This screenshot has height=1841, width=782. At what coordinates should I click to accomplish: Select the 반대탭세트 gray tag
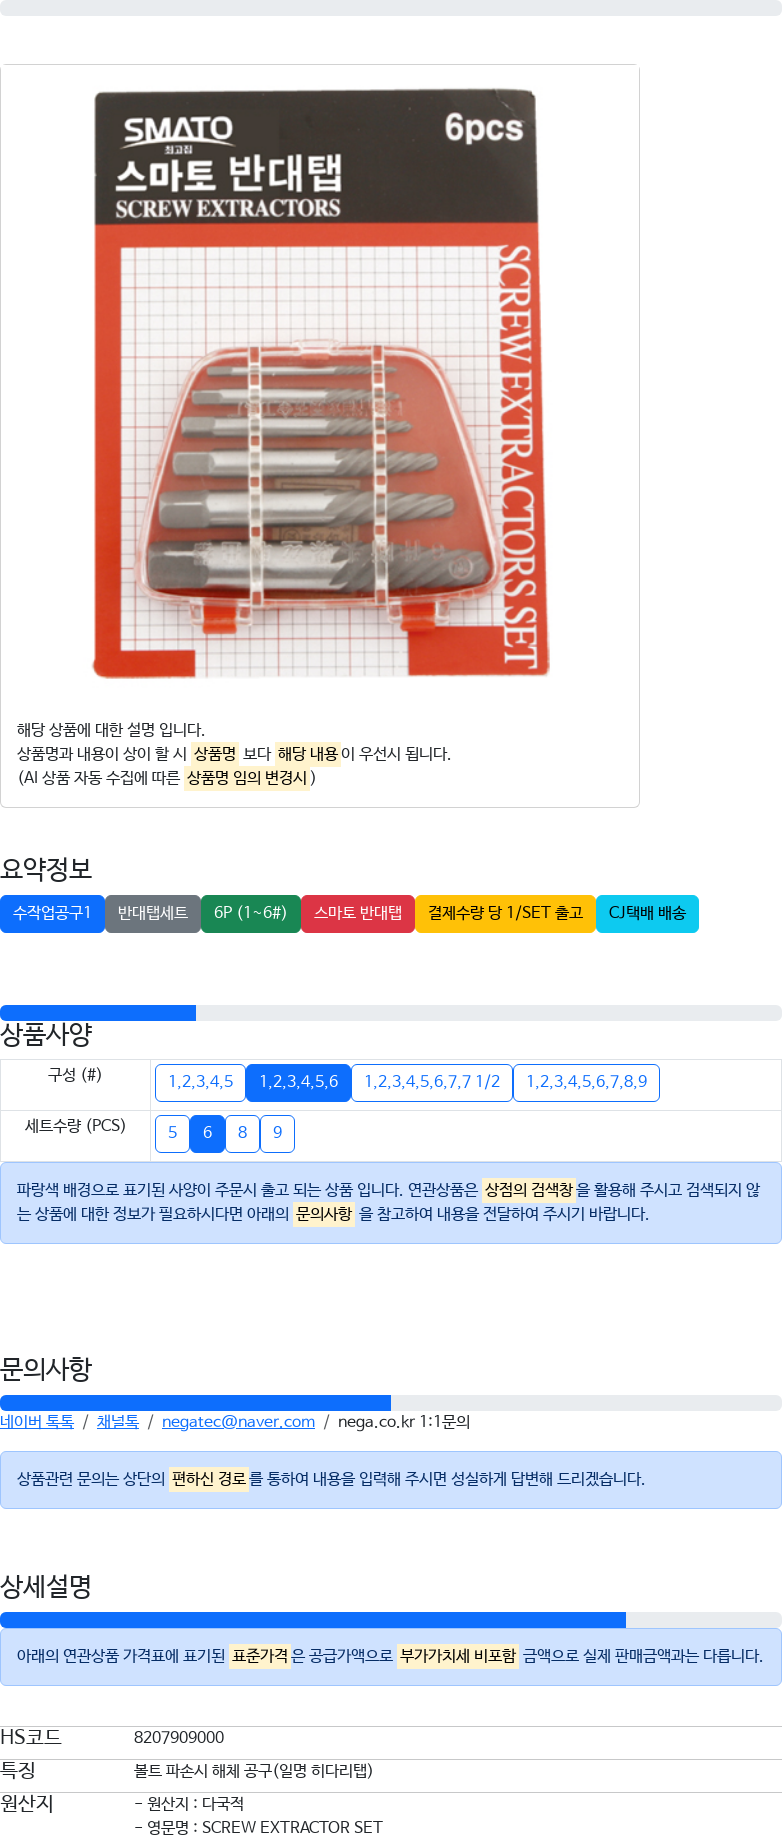click(153, 913)
